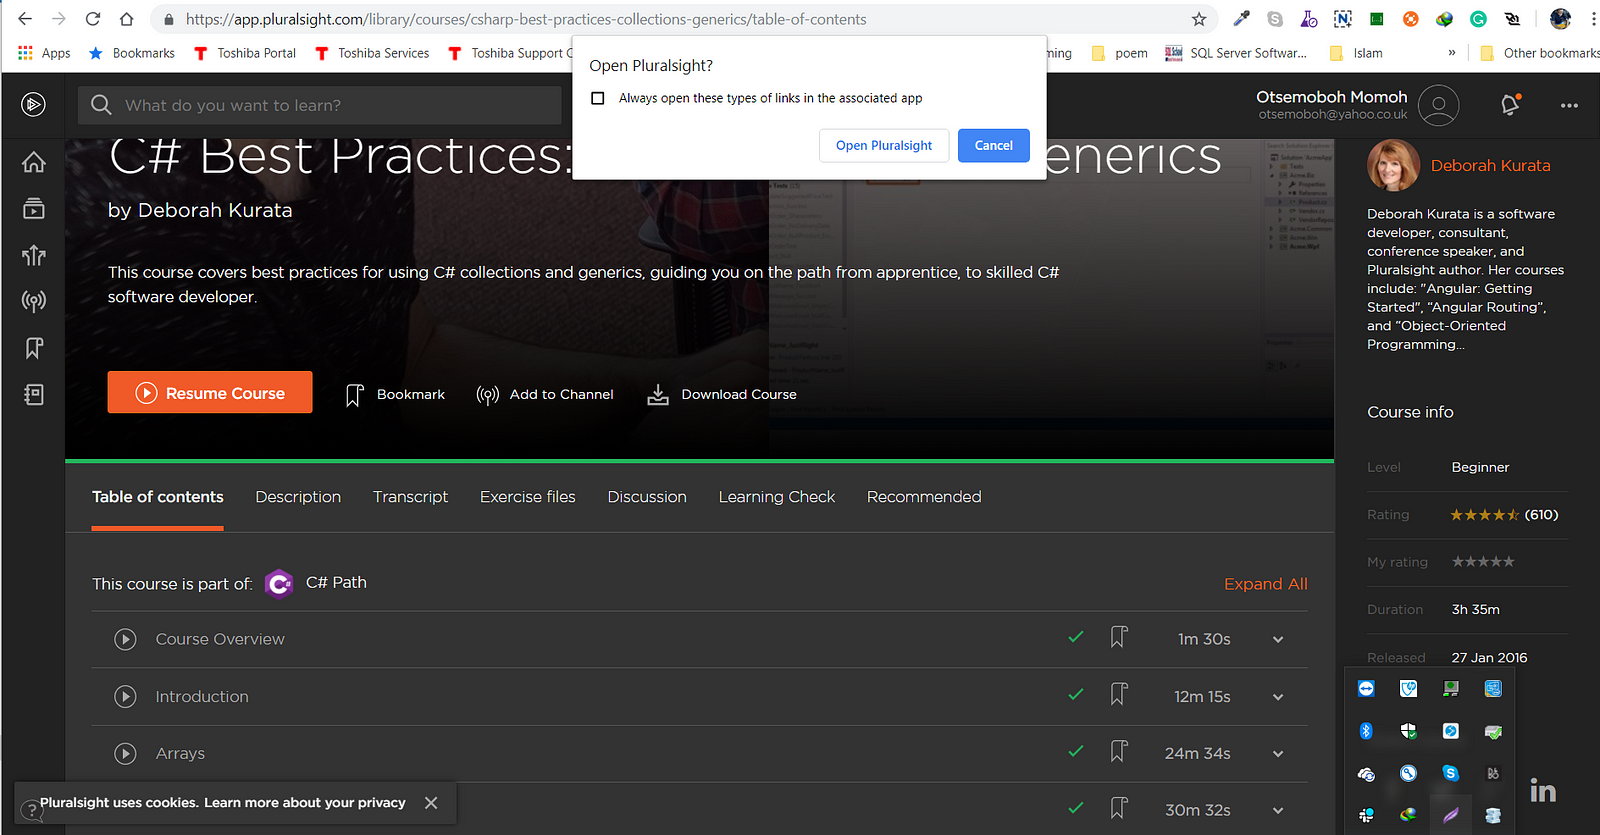Open the Islam bookmarks folder
1600x835 pixels.
pos(1356,53)
